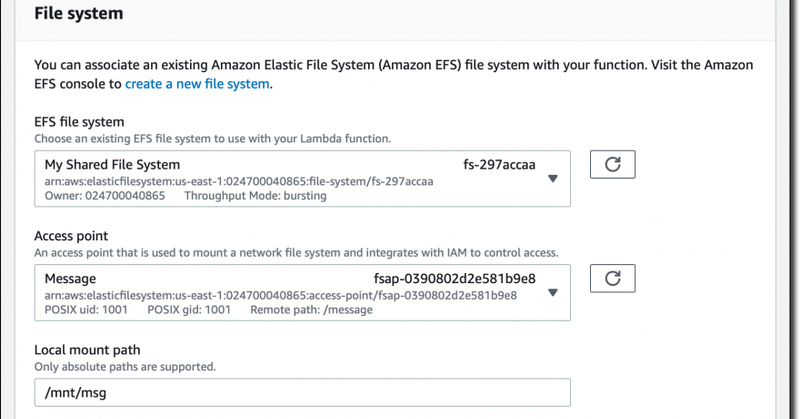Open the "create a new file system" link
This screenshot has height=419, width=800.
[x=197, y=84]
